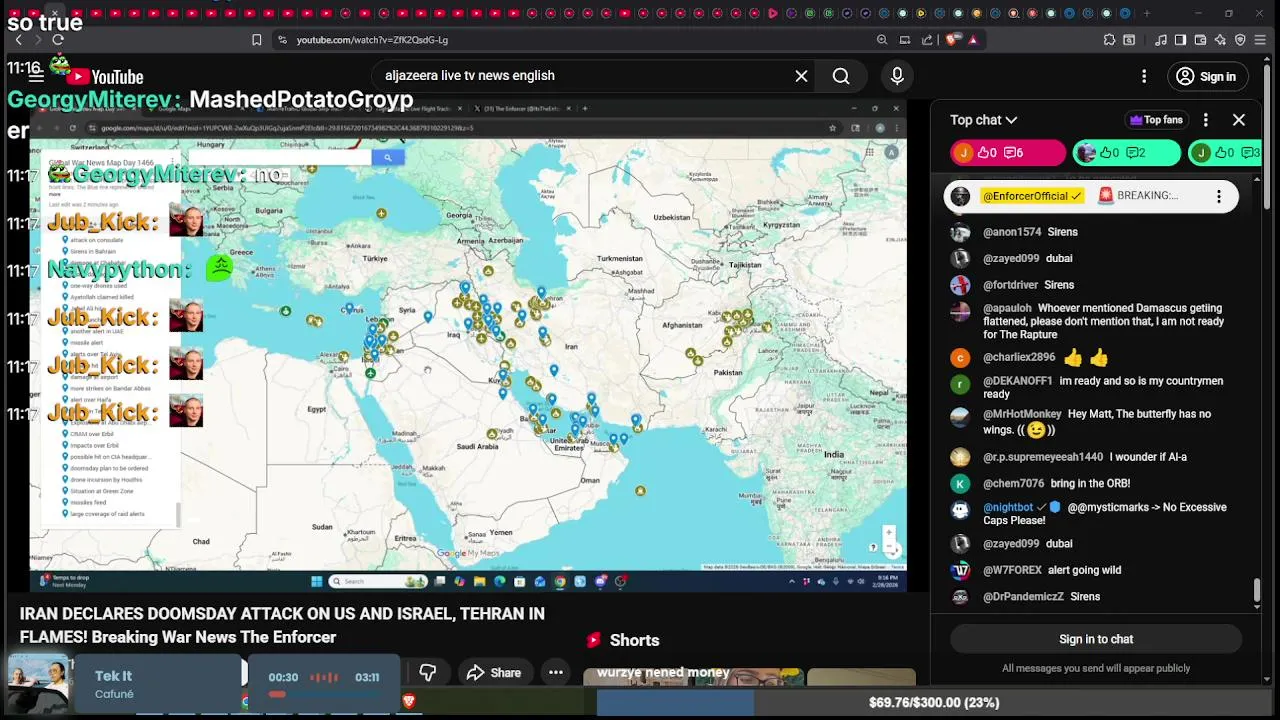Click the Sign in to chat button
Image resolution: width=1280 pixels, height=720 pixels.
point(1096,639)
